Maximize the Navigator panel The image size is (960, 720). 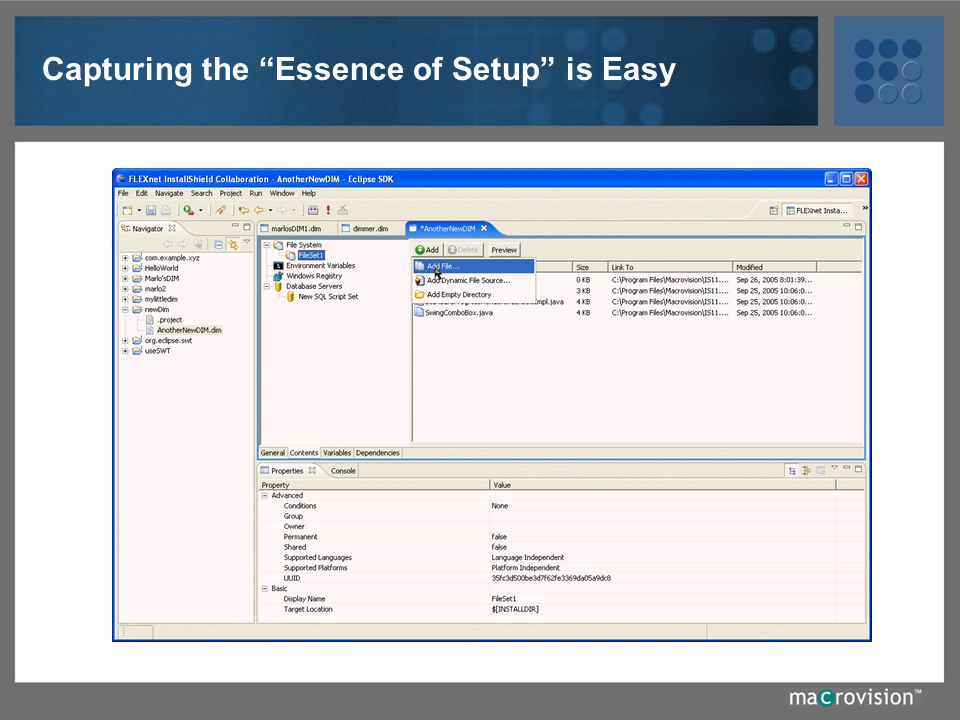click(247, 227)
